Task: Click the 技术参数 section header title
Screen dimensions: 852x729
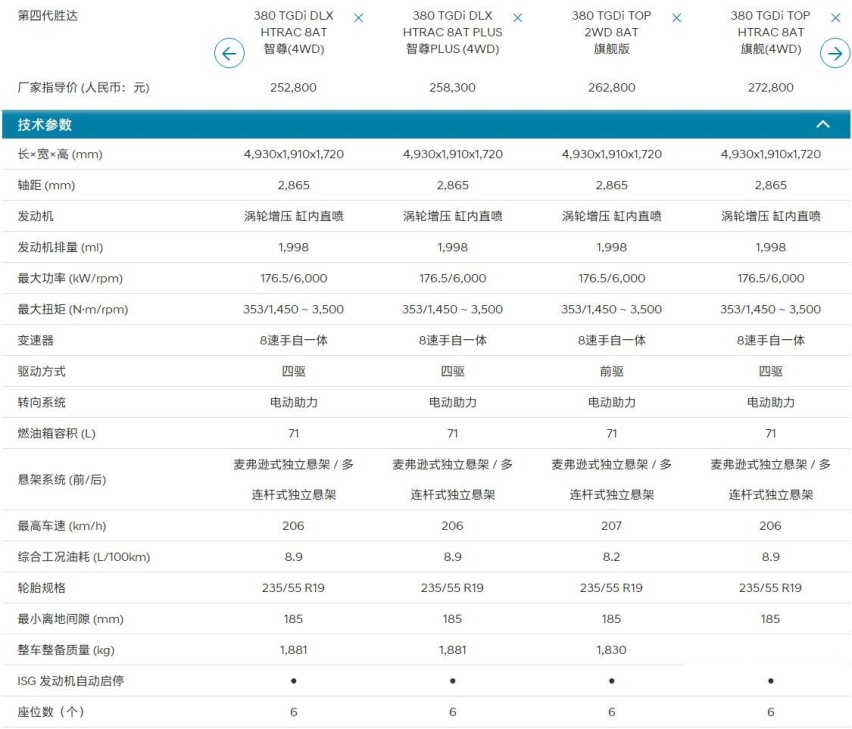Action: tap(45, 124)
